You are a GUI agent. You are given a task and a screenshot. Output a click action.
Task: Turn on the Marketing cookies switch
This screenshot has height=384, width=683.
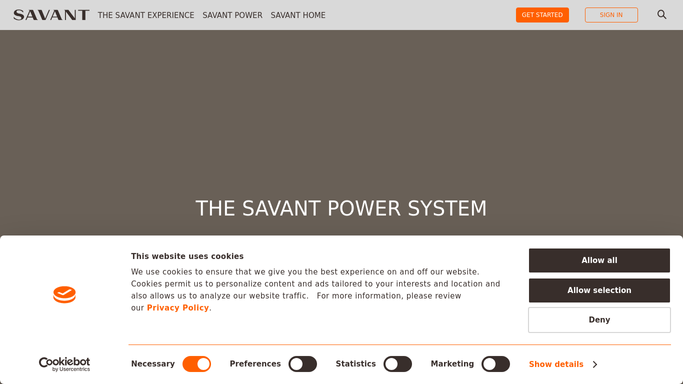[x=496, y=364]
